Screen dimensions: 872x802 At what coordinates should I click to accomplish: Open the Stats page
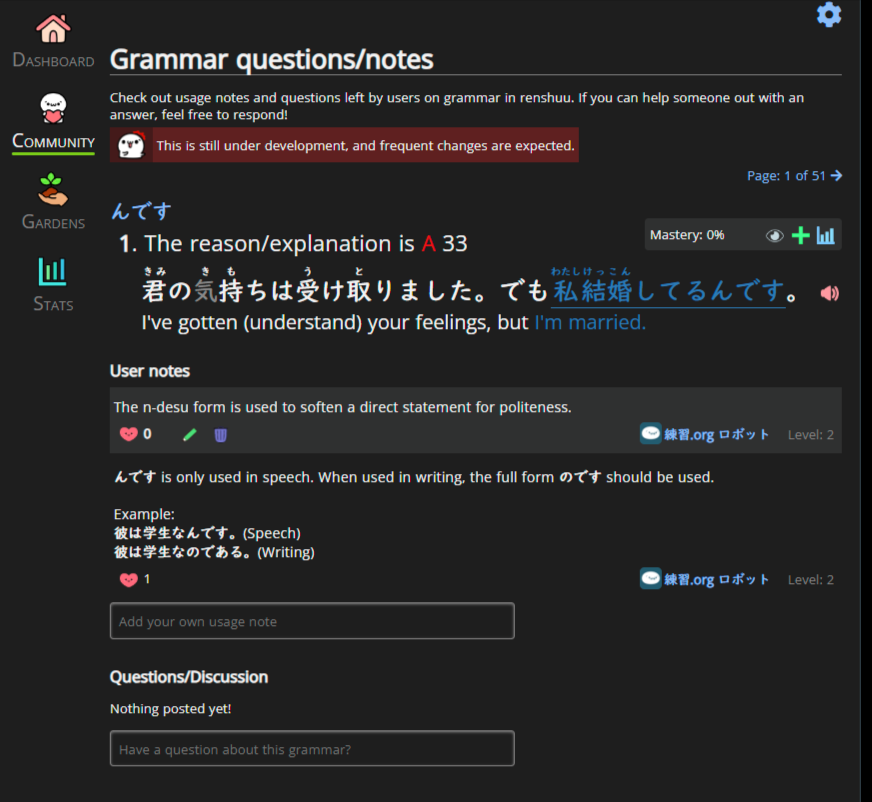coord(53,284)
